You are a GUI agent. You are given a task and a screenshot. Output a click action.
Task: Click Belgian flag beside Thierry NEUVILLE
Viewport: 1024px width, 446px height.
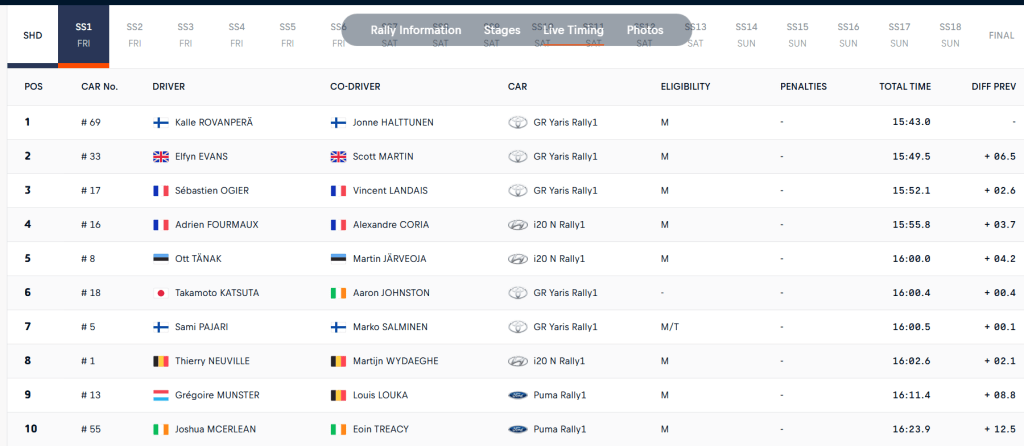pyautogui.click(x=160, y=361)
